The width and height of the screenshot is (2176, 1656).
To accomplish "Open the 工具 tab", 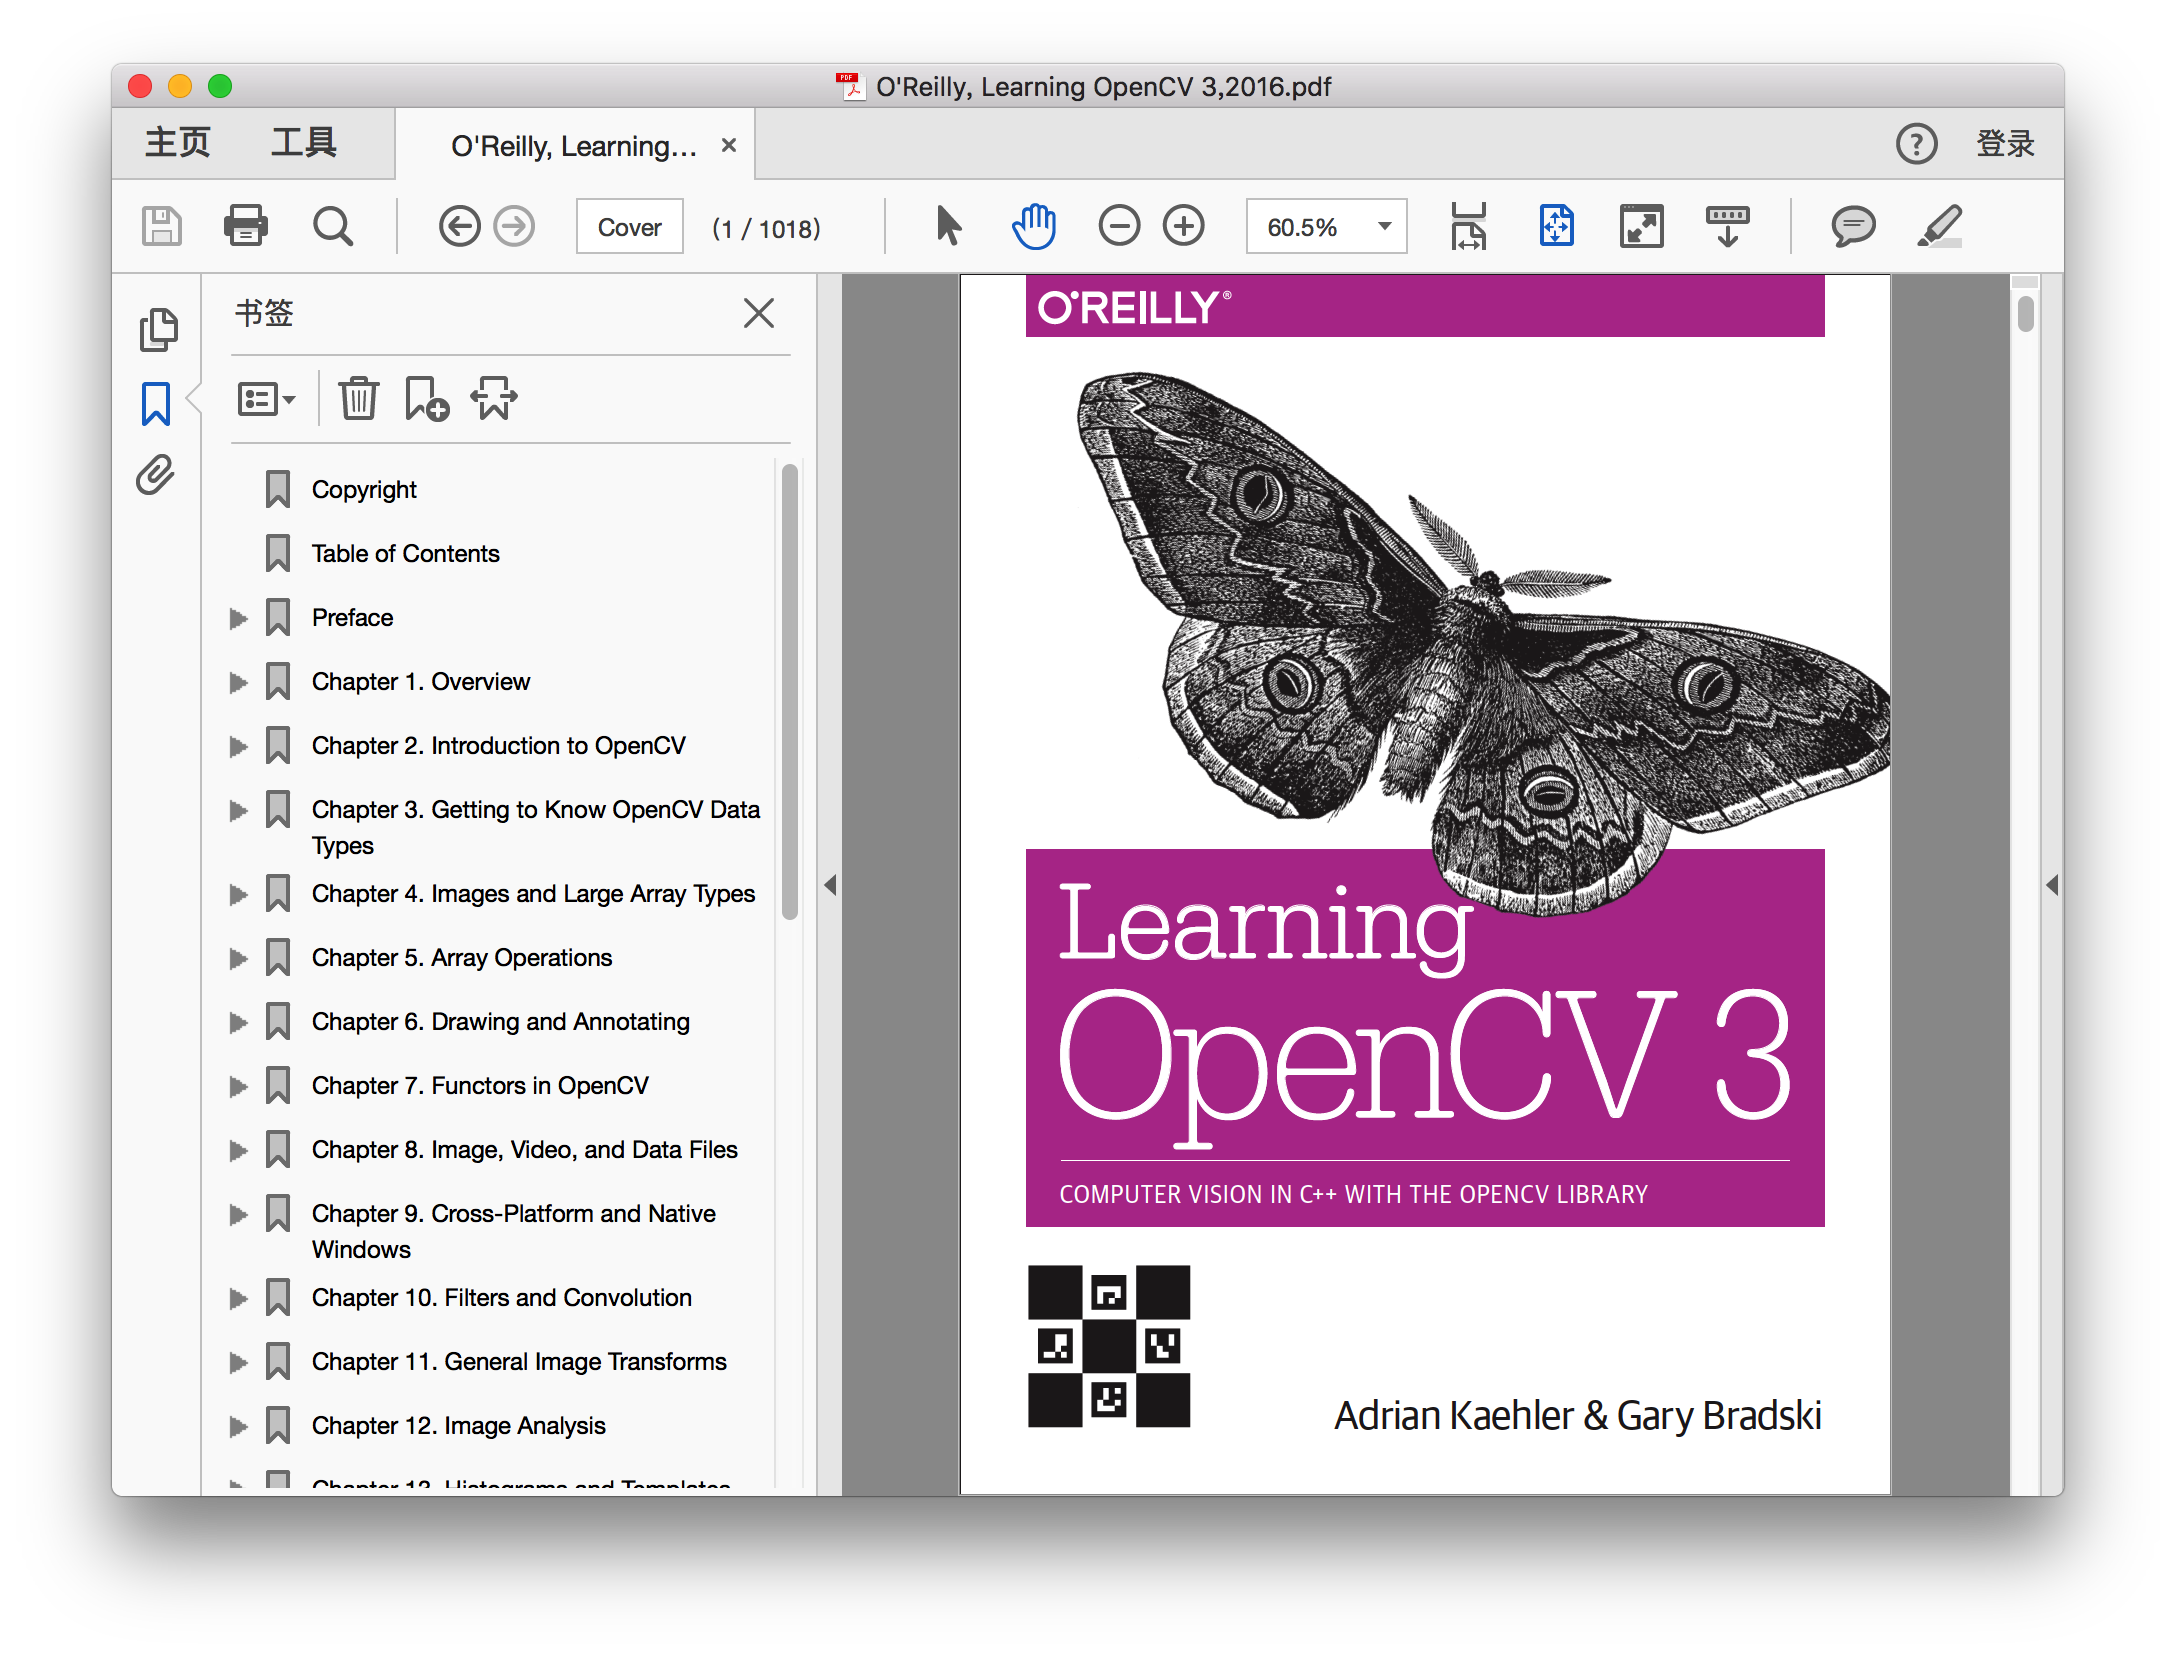I will coord(304,143).
